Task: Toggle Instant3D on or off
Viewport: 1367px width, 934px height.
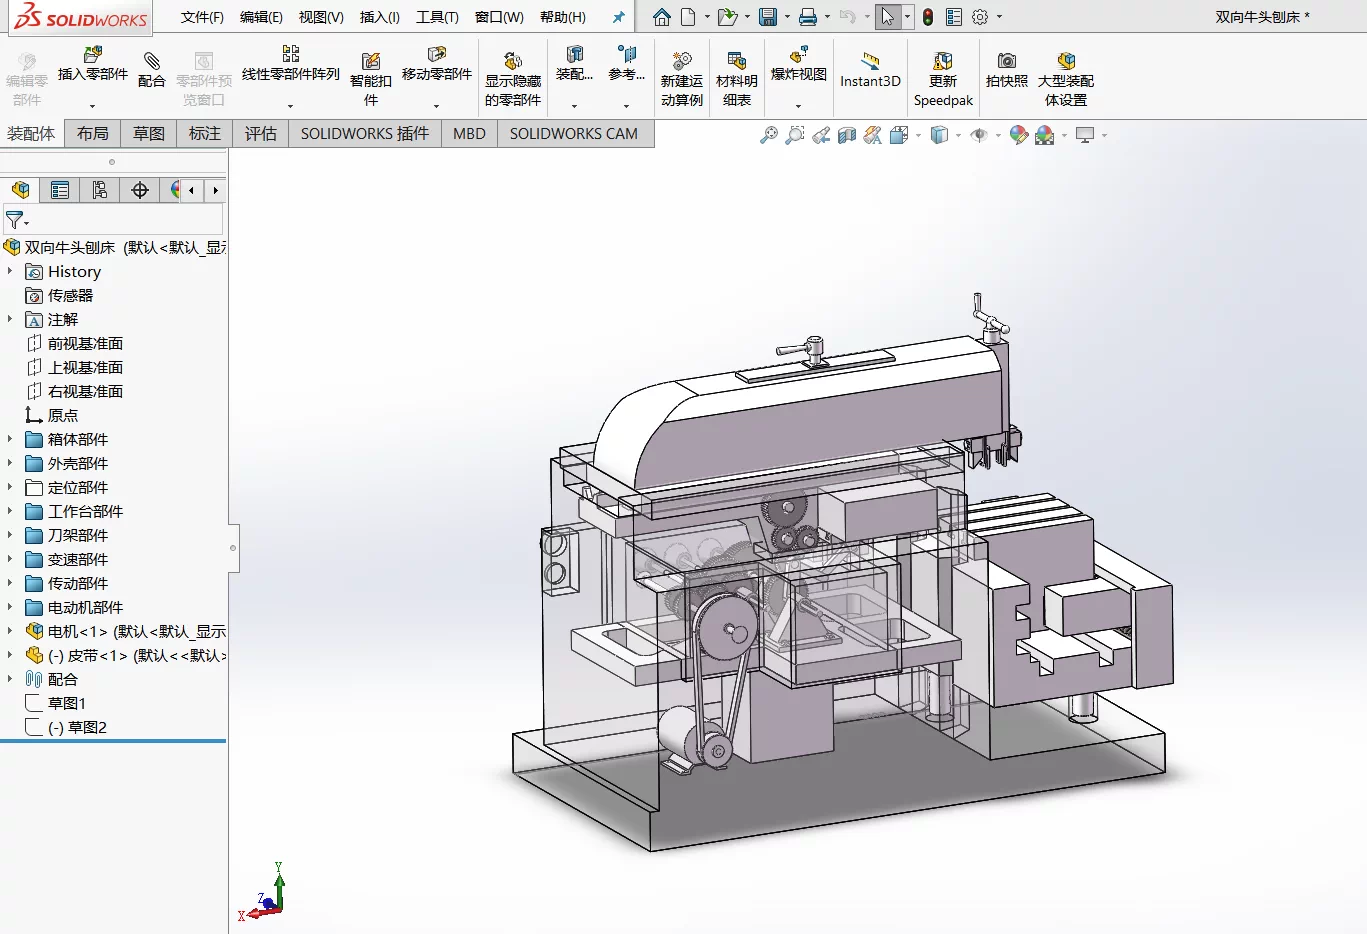Action: pyautogui.click(x=870, y=70)
